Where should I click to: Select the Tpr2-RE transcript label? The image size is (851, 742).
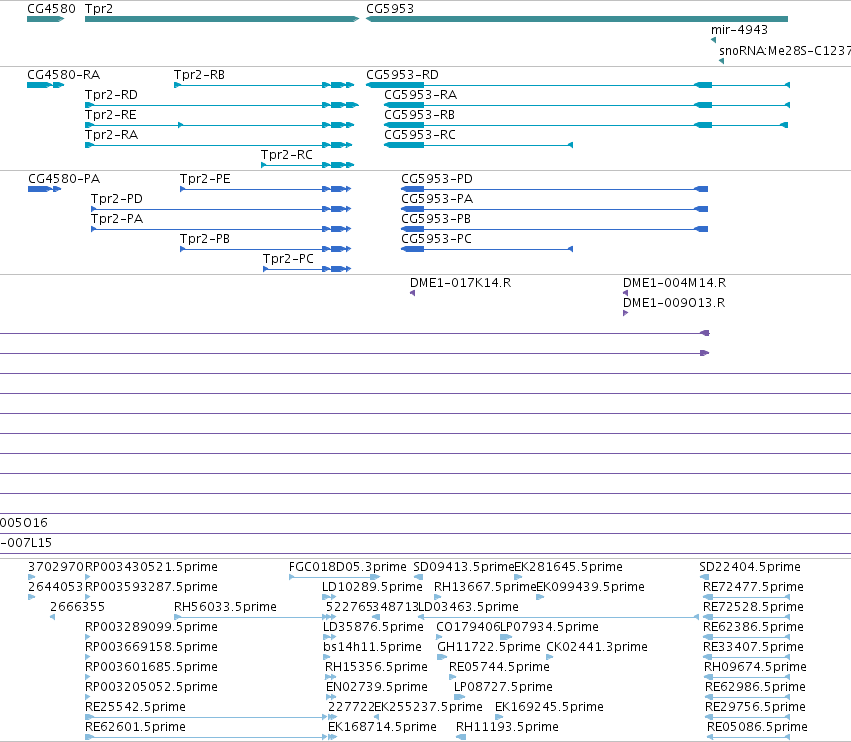point(111,115)
